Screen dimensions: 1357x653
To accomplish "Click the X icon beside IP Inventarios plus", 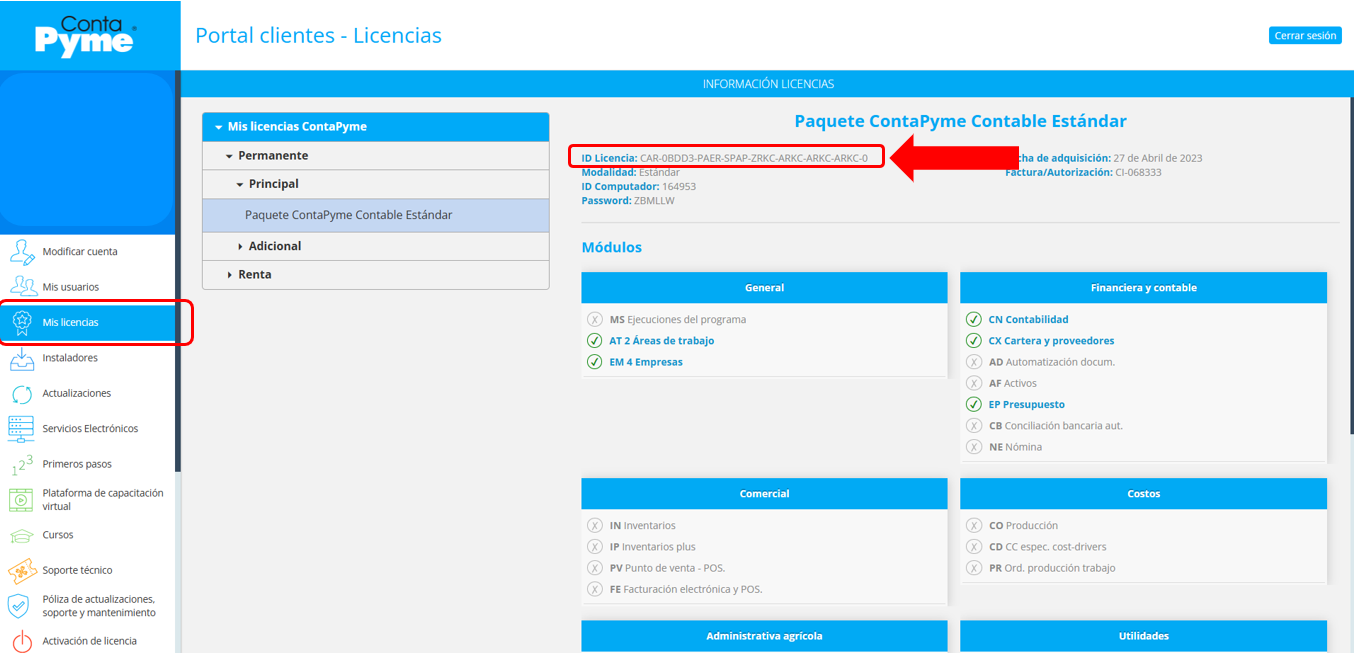I will (x=594, y=547).
